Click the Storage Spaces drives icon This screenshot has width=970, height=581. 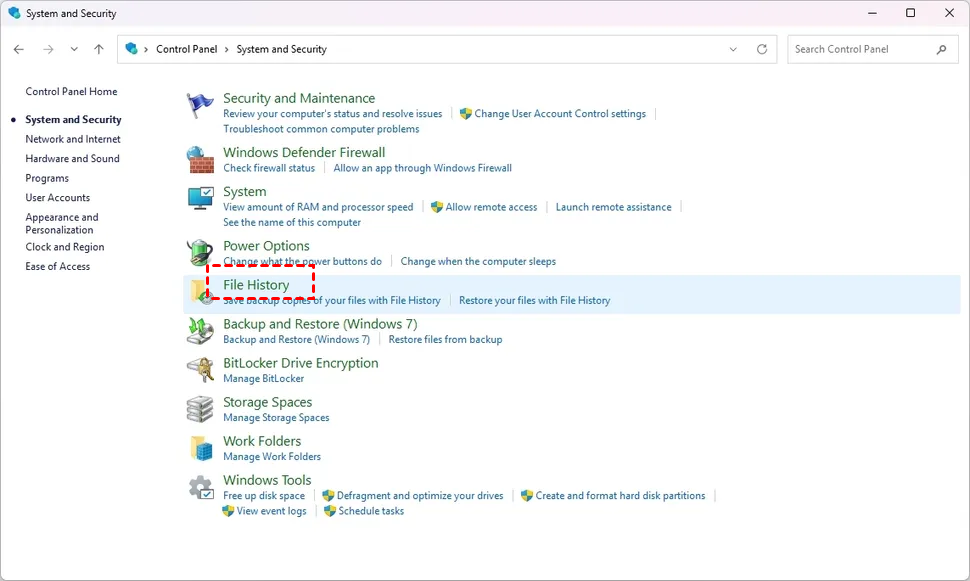(x=201, y=409)
